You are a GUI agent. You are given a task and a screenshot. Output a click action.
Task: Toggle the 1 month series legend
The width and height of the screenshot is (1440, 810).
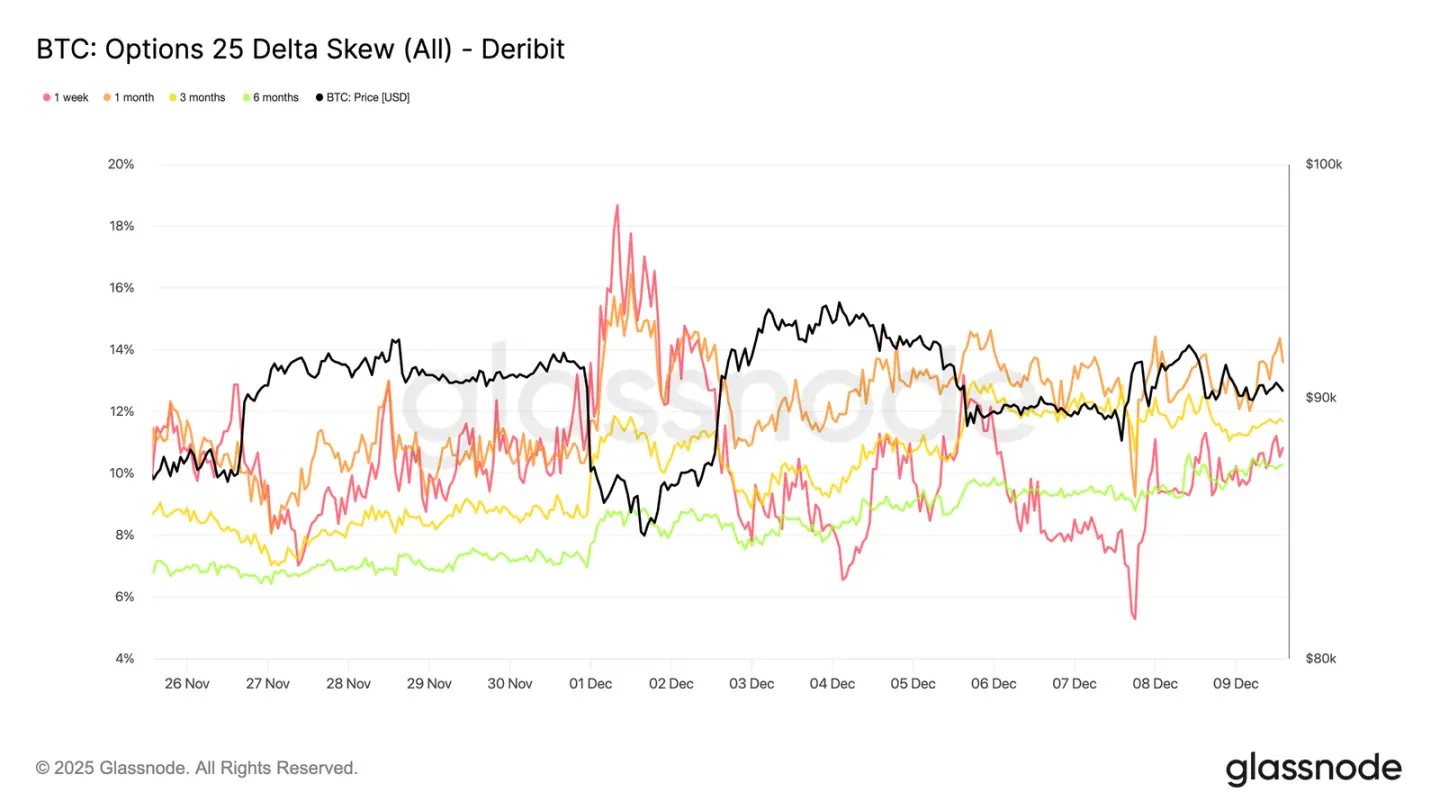point(129,97)
